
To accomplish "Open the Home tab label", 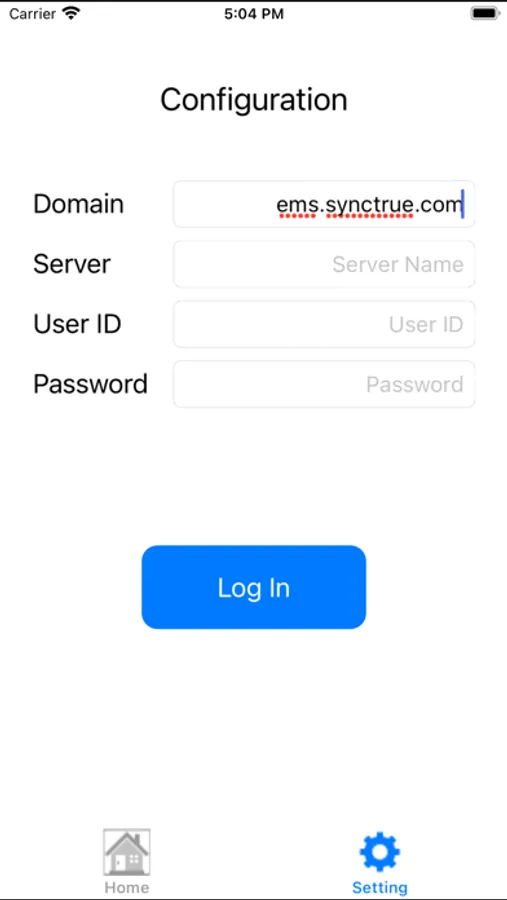I will (127, 887).
